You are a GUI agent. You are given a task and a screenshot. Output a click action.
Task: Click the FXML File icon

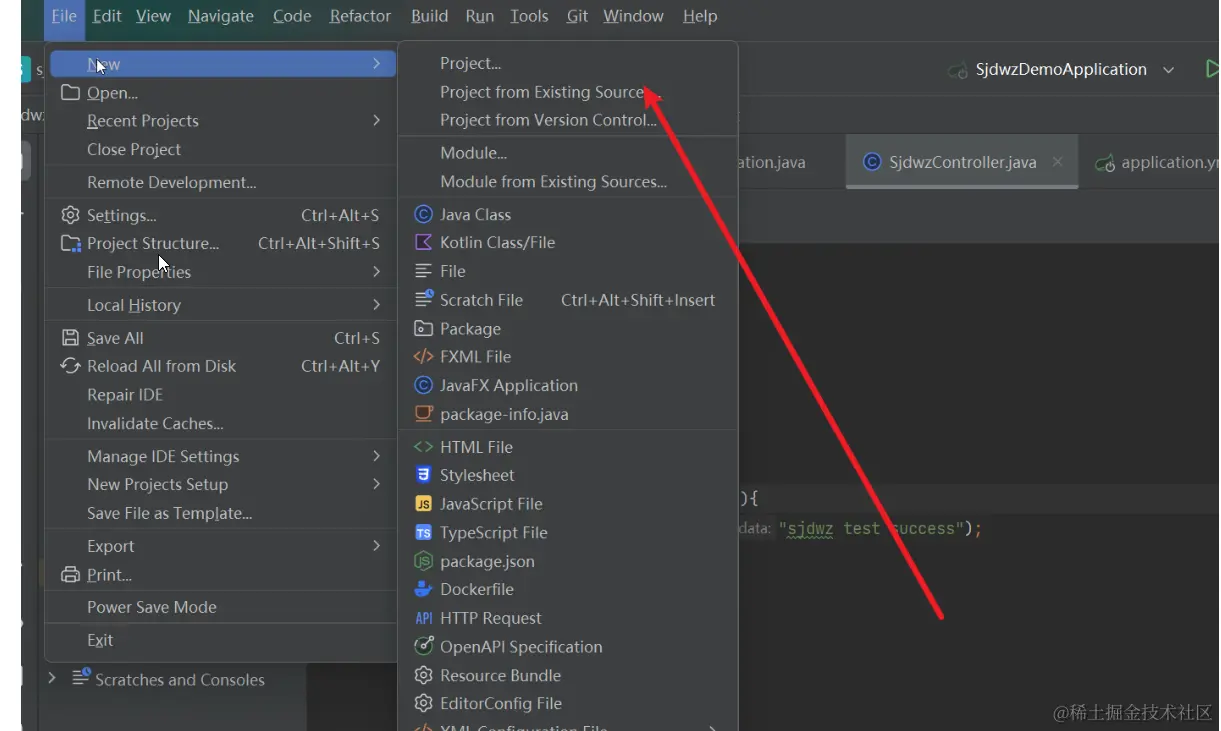pyautogui.click(x=423, y=356)
